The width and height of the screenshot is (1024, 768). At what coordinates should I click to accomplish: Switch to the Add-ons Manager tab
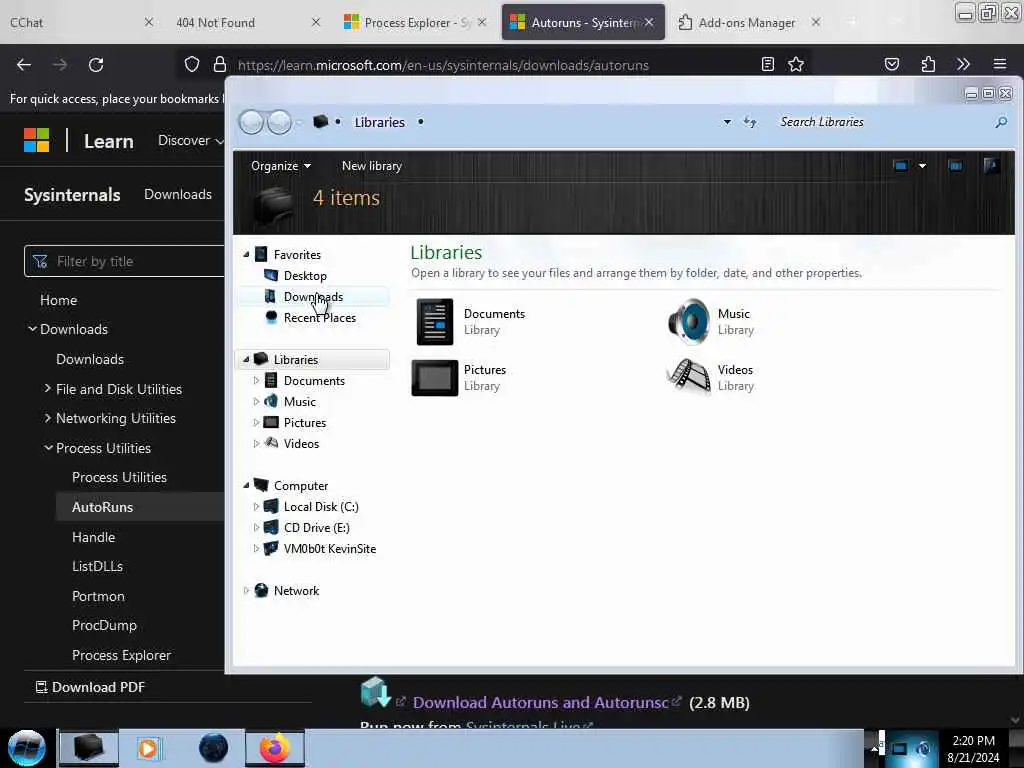coord(750,22)
